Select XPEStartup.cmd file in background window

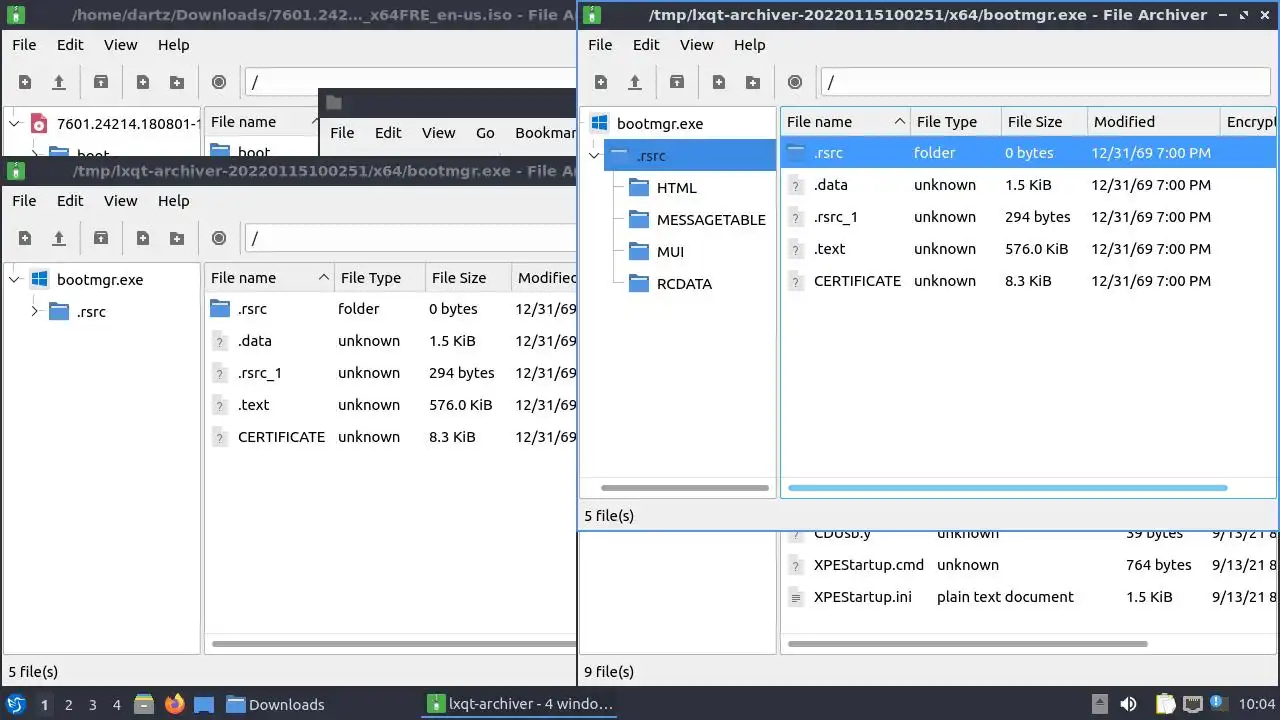point(1028,565)
